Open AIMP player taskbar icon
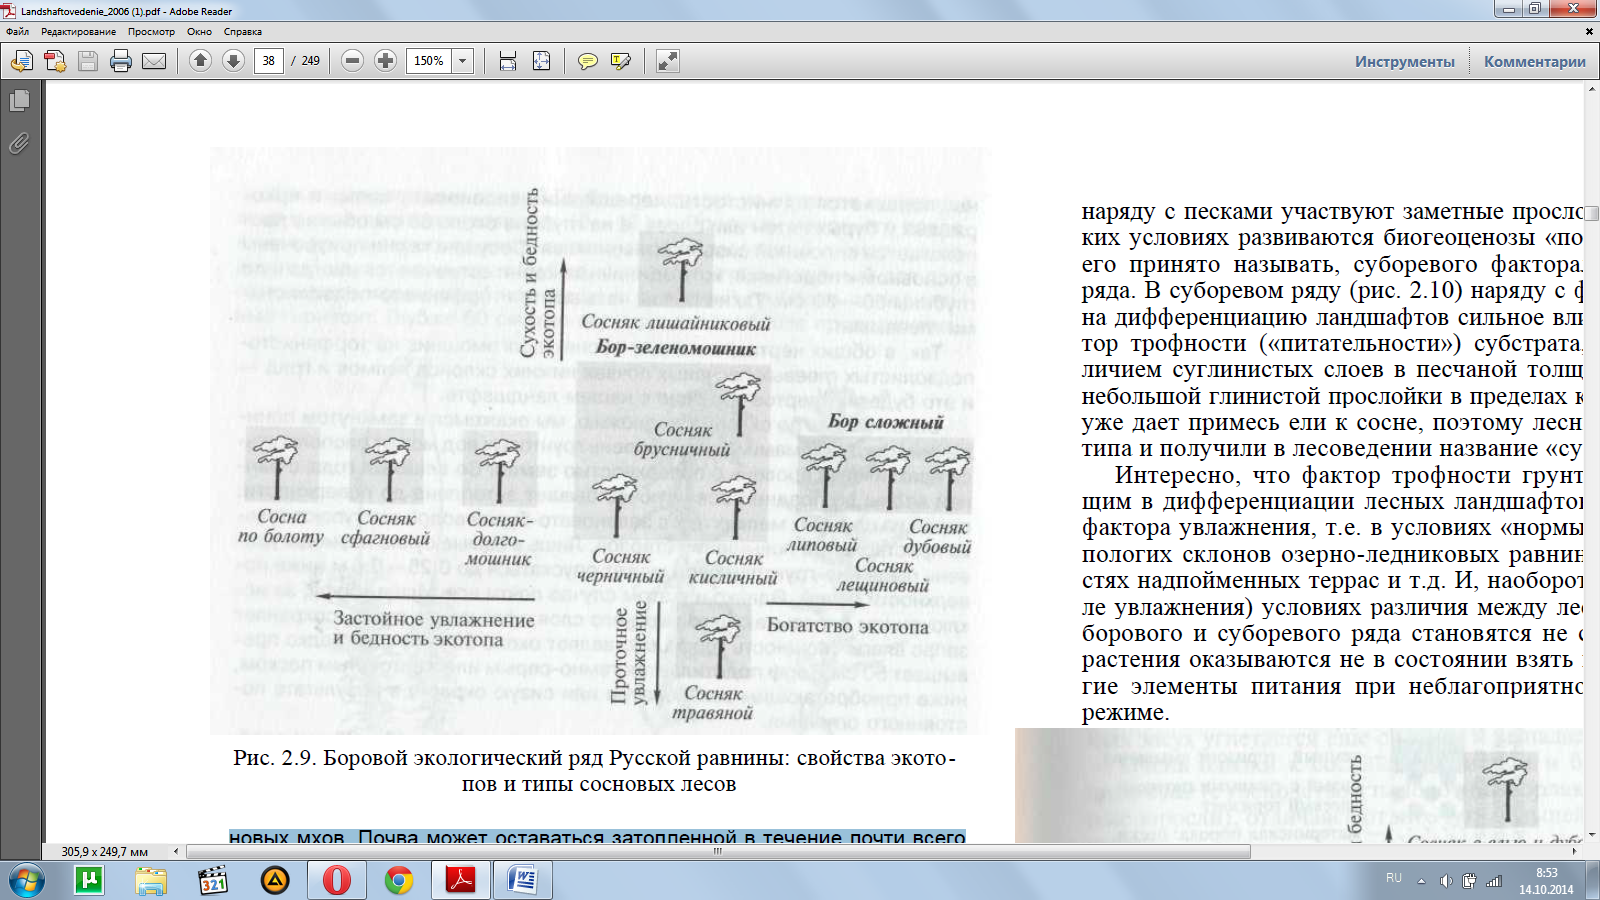Image resolution: width=1600 pixels, height=900 pixels. pos(275,881)
